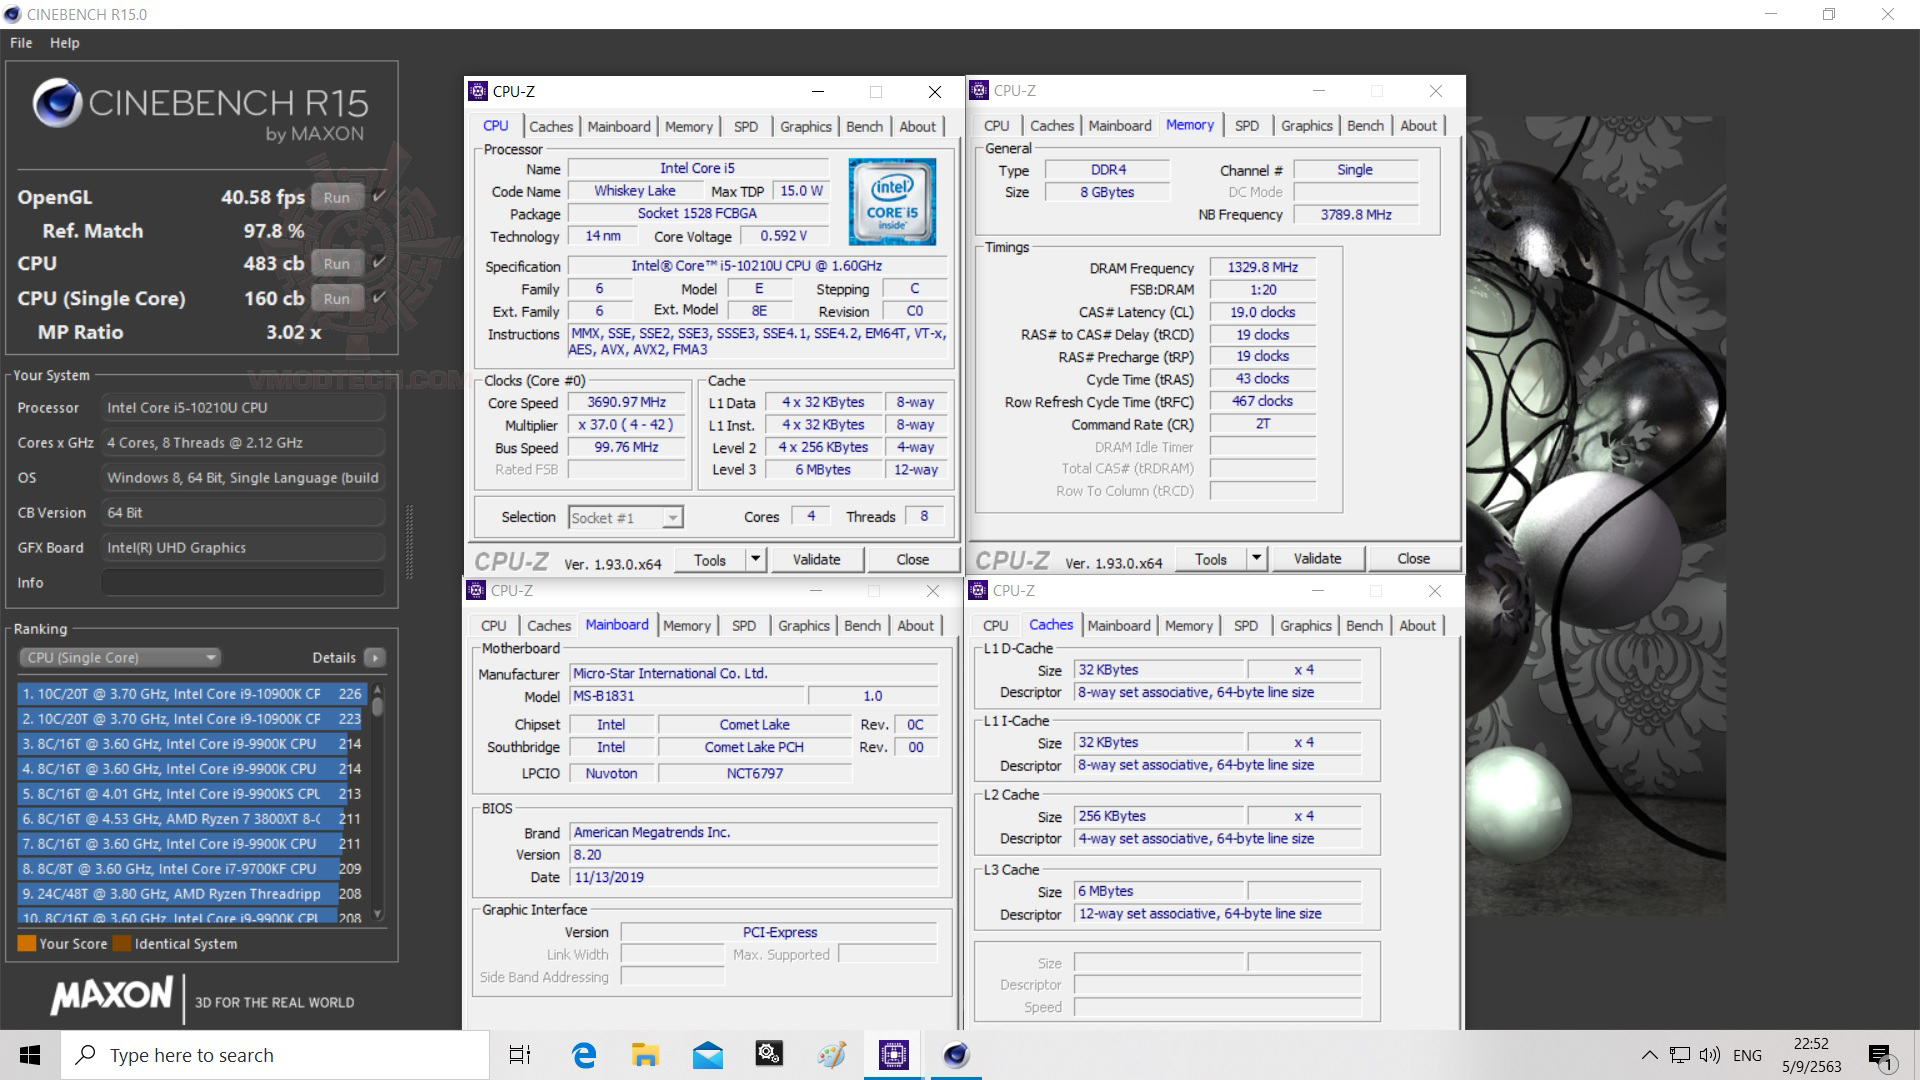Screen dimensions: 1920x1080
Task: Click the Task View icon on the taskbar
Action: pyautogui.click(x=519, y=1054)
